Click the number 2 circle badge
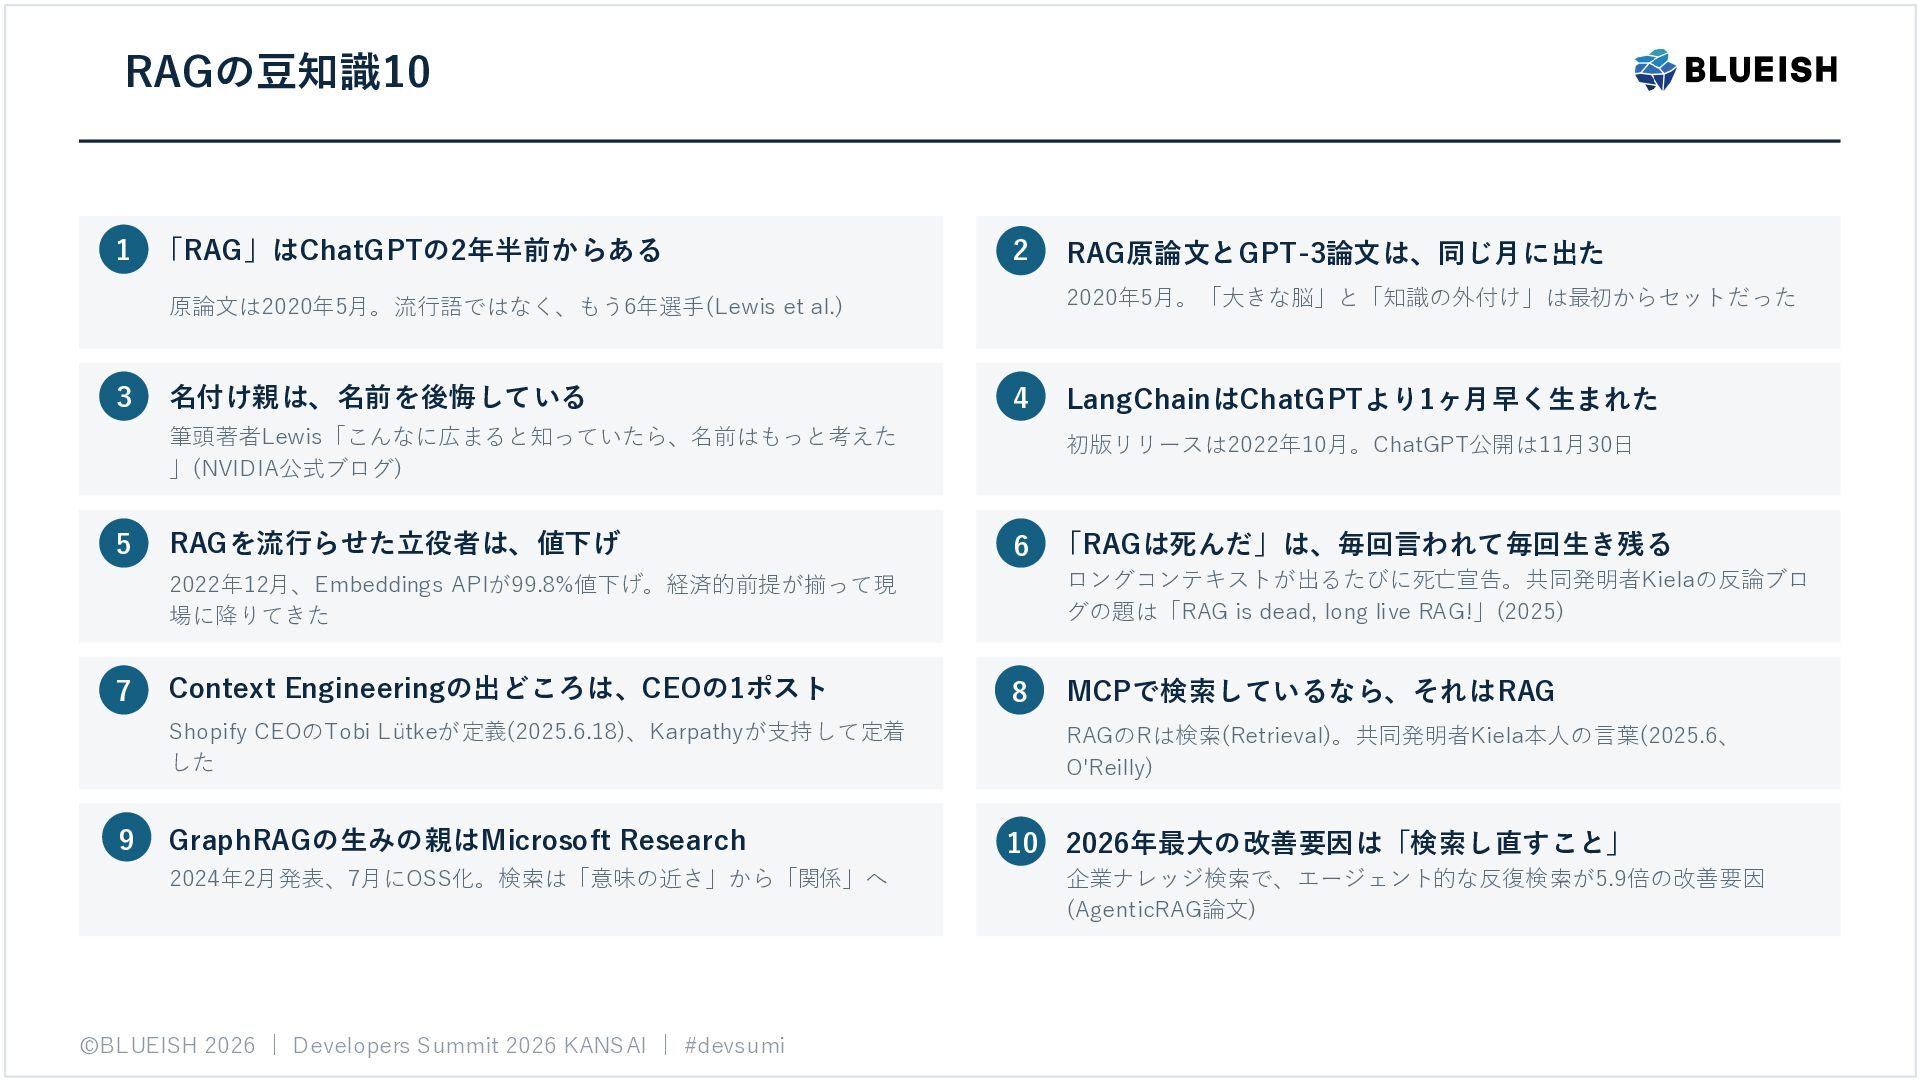The height and width of the screenshot is (1080, 1920). pos(1020,250)
